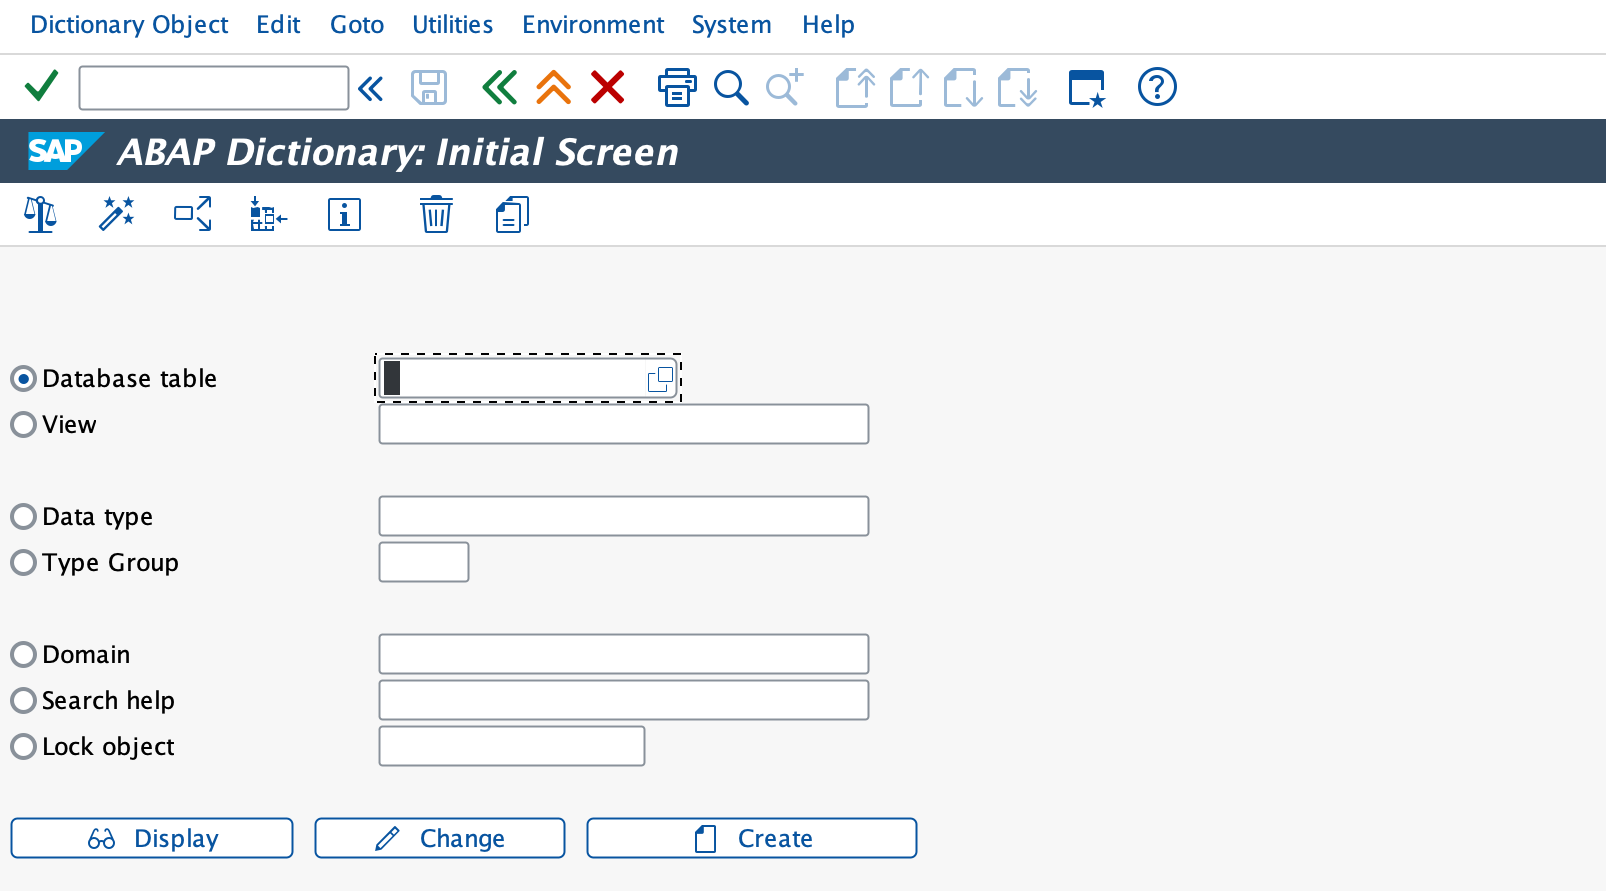The image size is (1606, 891).
Task: Select the Database table radio button
Action: coord(23,379)
